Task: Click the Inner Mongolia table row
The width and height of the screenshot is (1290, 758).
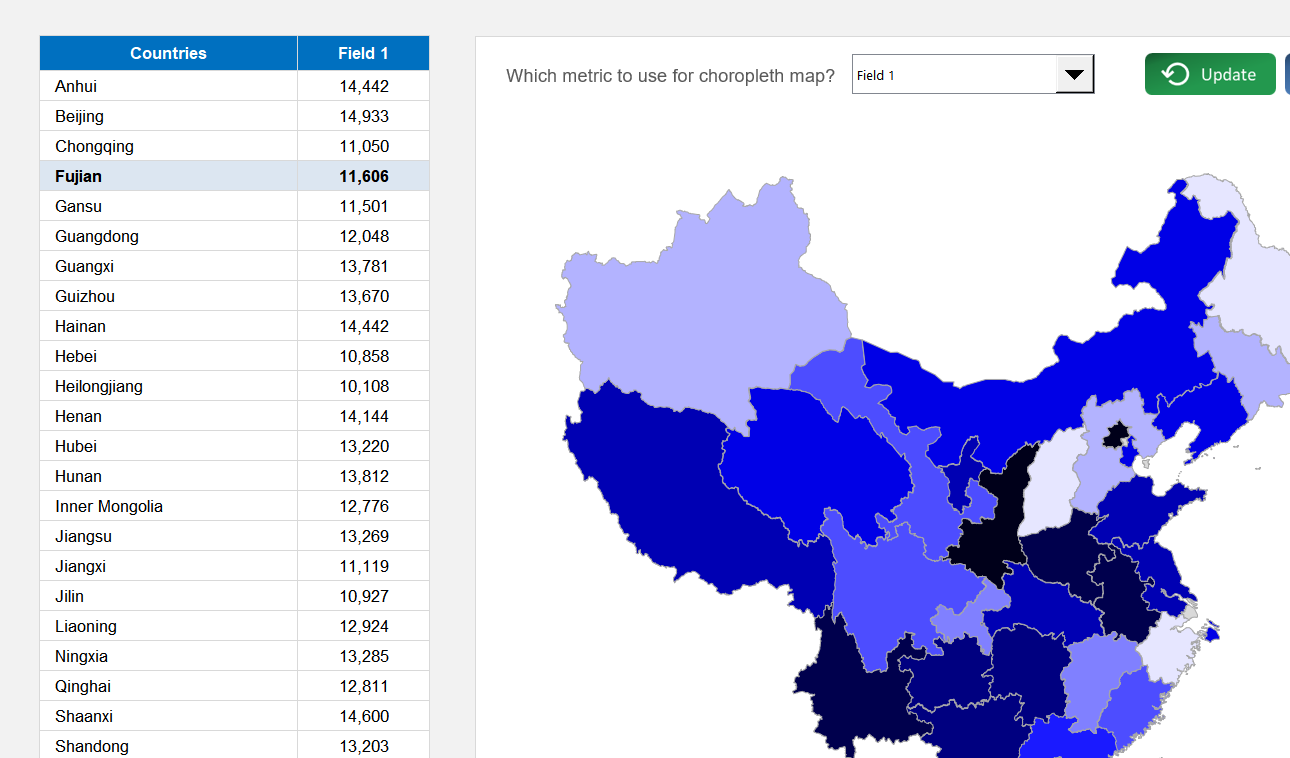Action: [168, 506]
